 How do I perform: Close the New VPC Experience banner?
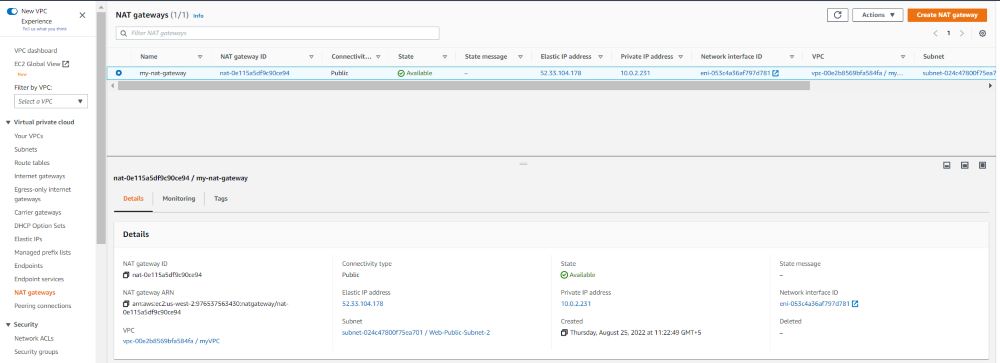tap(82, 15)
